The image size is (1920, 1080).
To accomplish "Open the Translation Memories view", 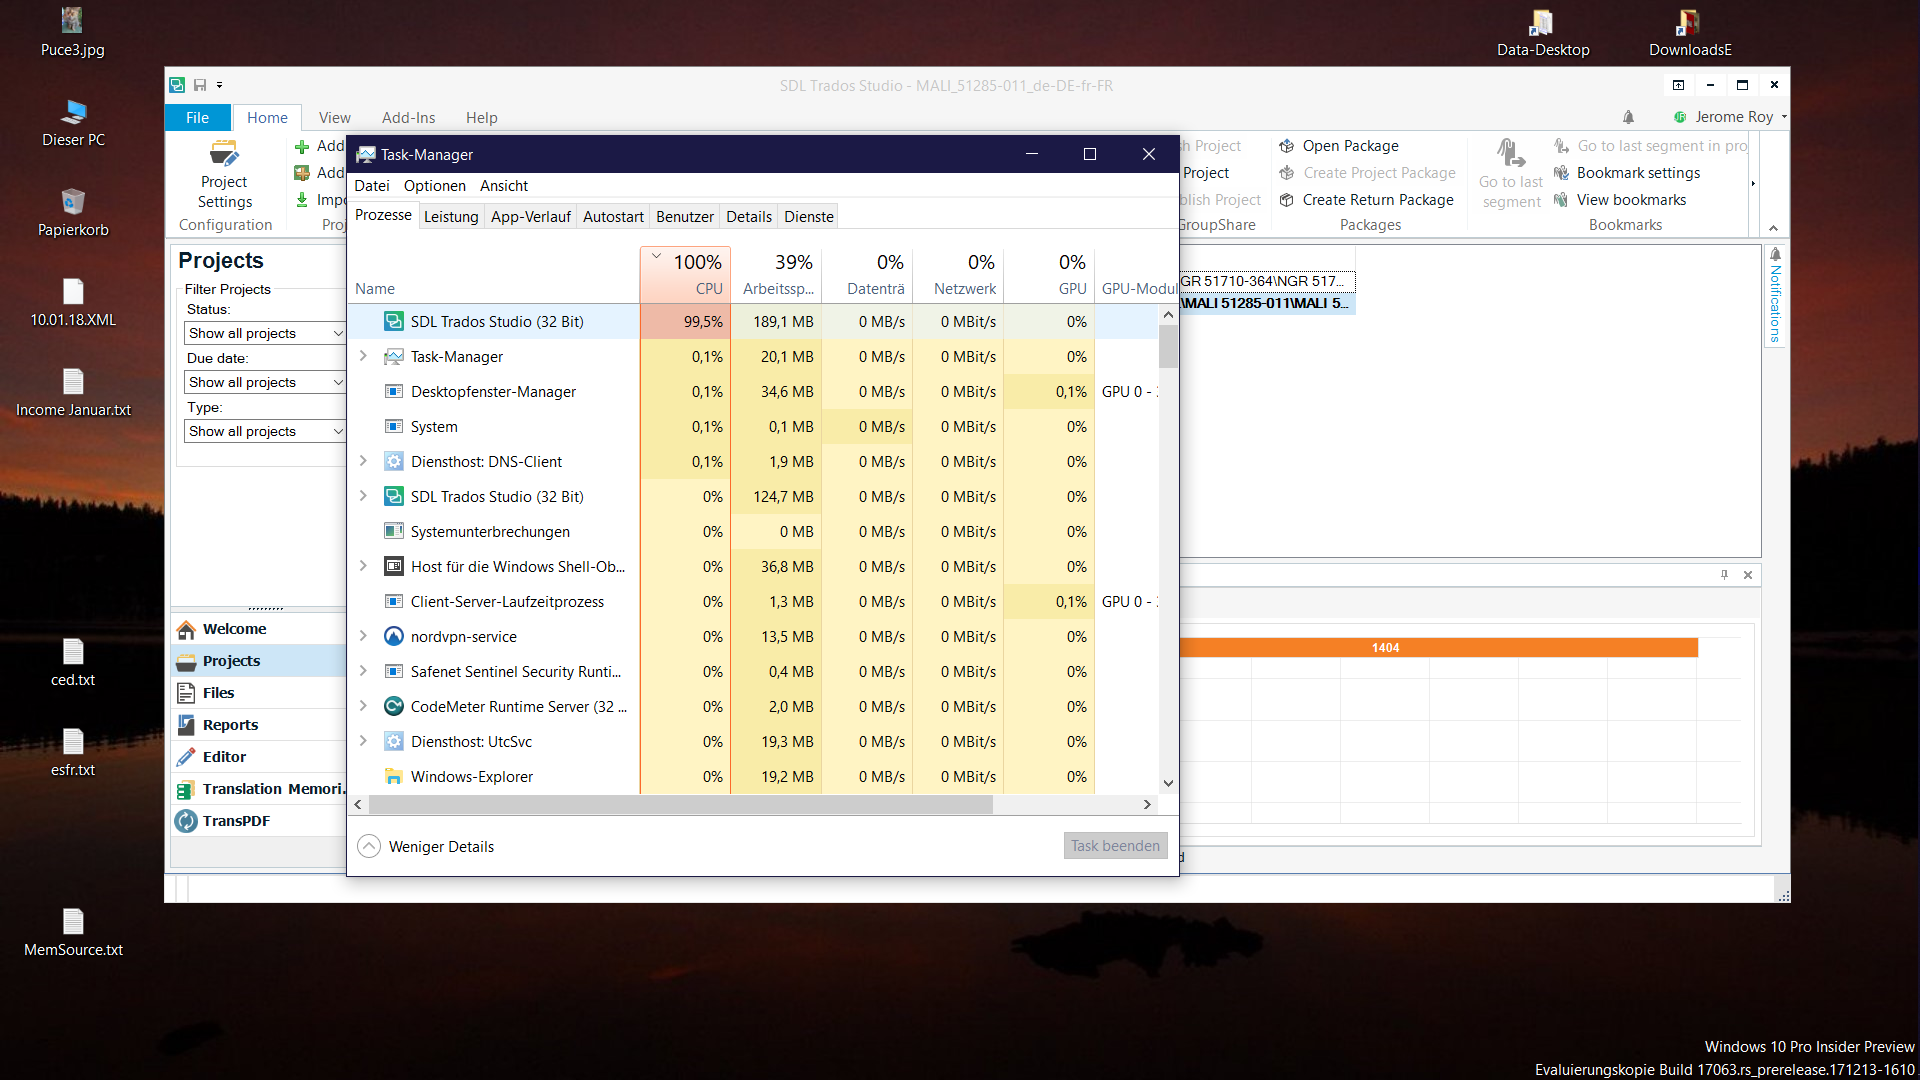I will point(259,789).
